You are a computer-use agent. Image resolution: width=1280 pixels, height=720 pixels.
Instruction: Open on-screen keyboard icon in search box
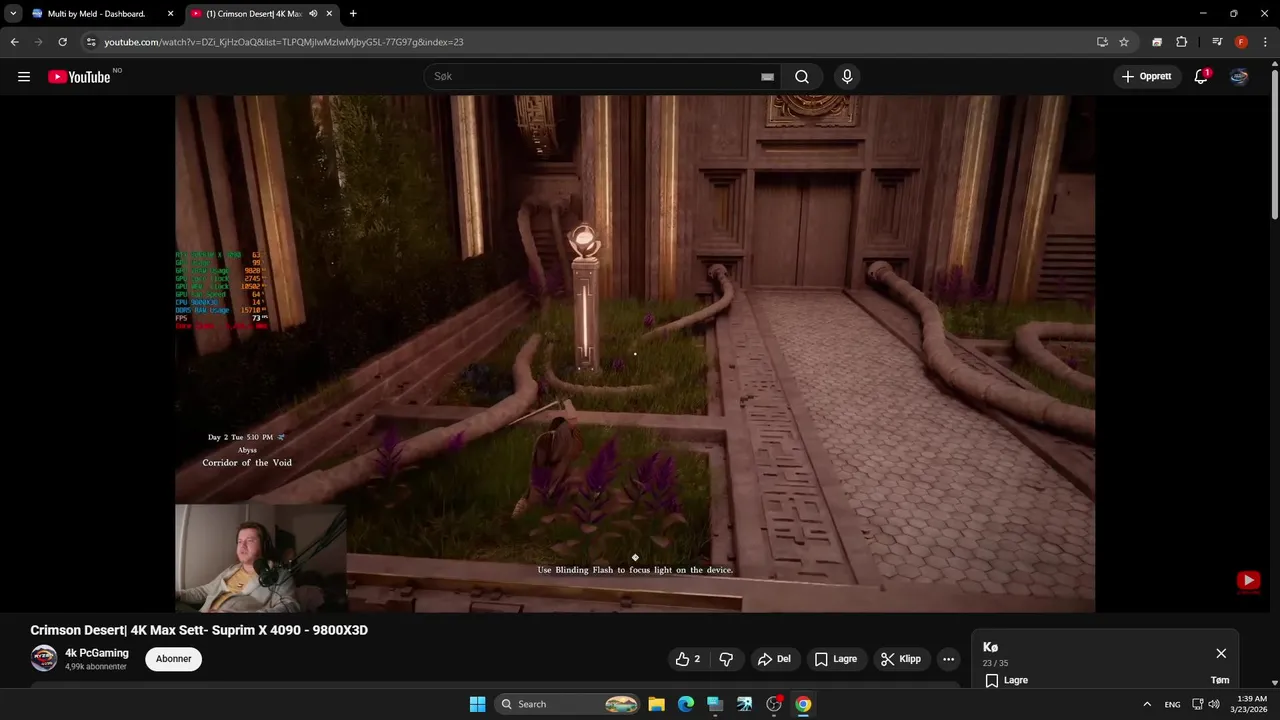(x=767, y=77)
